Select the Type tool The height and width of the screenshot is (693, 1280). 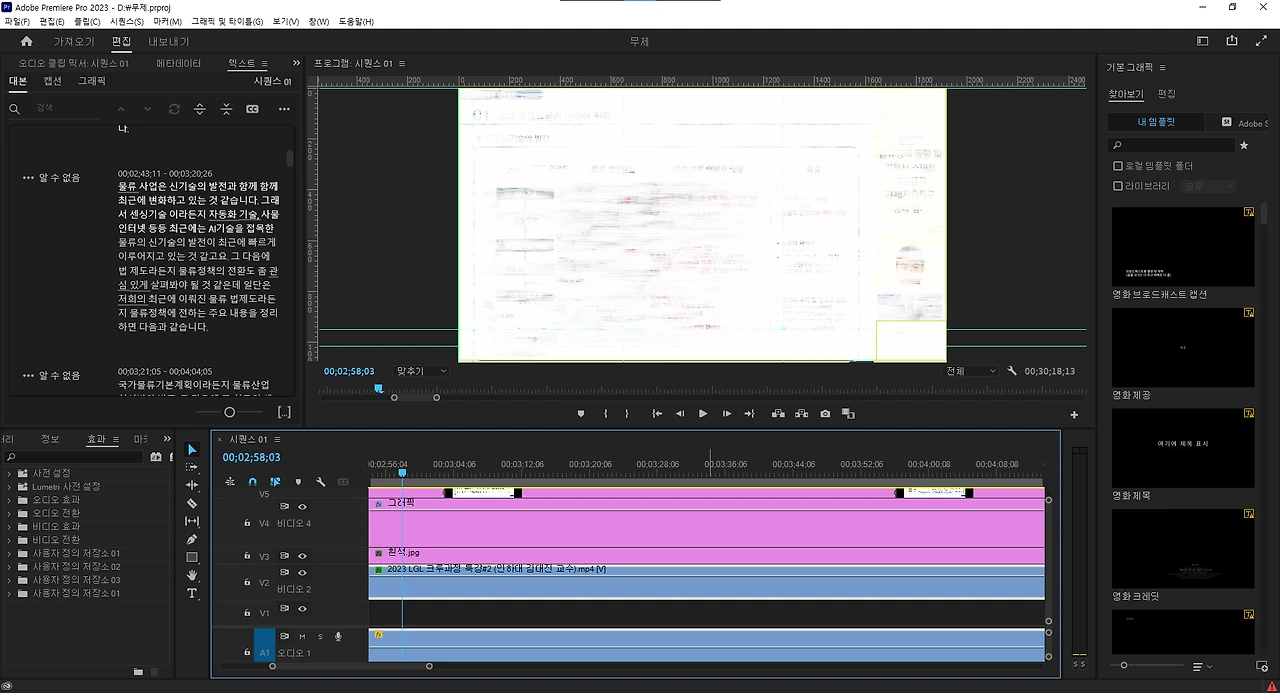192,593
